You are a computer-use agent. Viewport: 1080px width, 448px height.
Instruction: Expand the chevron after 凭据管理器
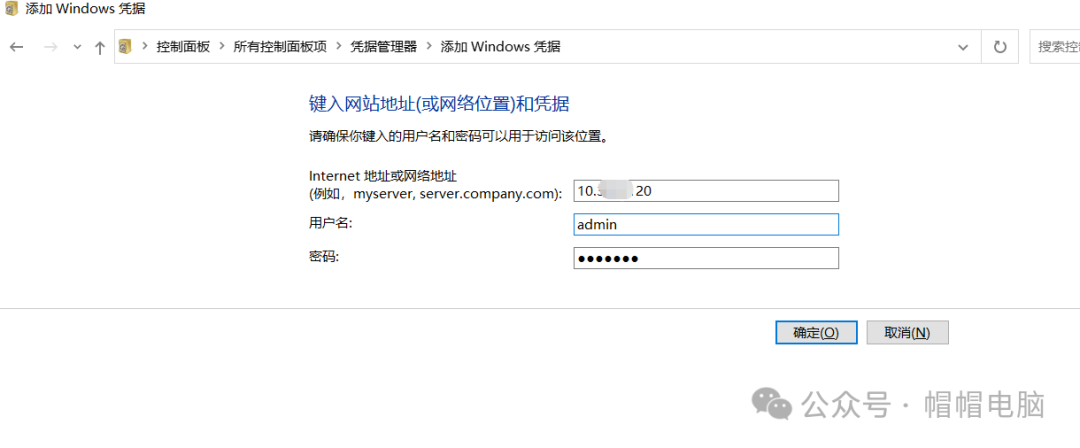429,46
